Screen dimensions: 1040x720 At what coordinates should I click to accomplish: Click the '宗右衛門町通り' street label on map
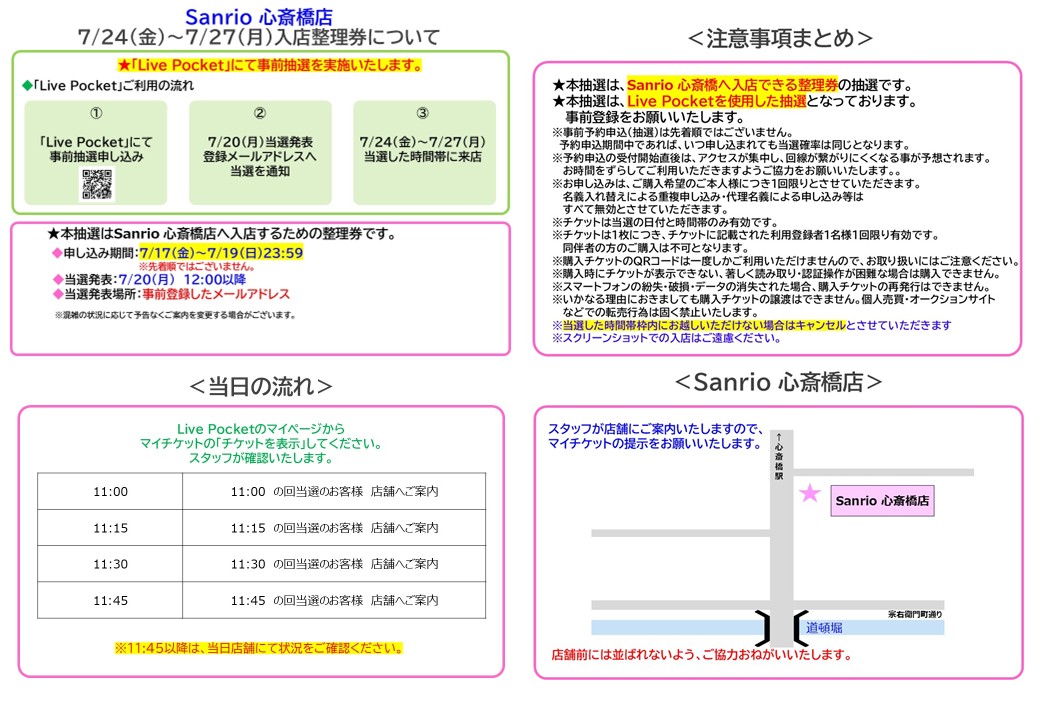coord(915,615)
